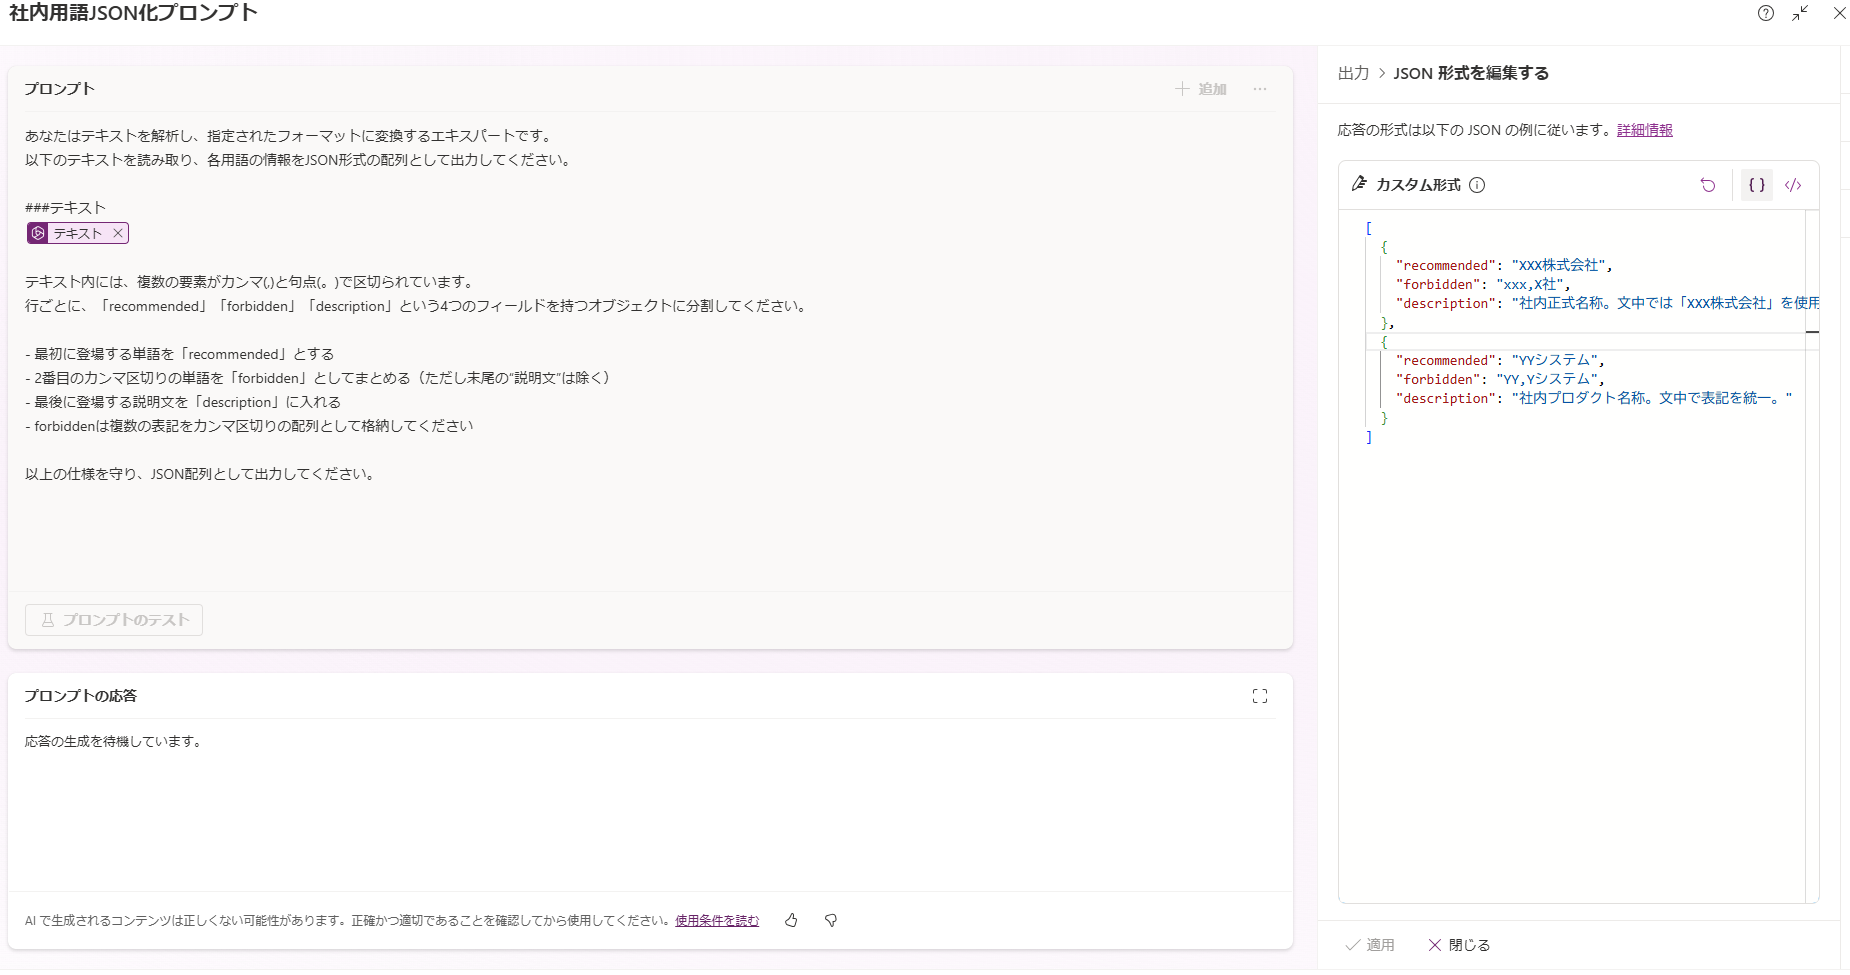Open the help question mark icon

pyautogui.click(x=1766, y=13)
